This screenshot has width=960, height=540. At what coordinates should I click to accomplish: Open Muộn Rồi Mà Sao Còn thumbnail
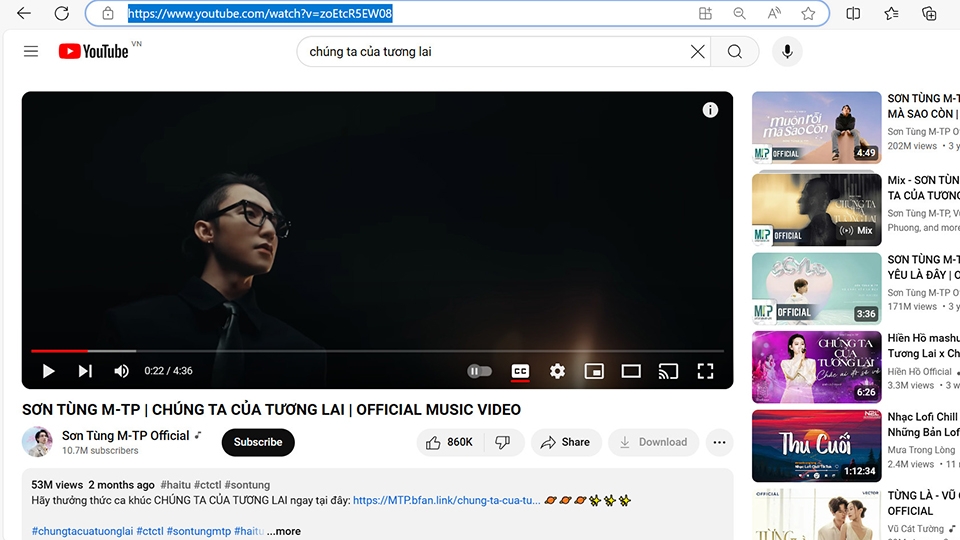(x=816, y=127)
